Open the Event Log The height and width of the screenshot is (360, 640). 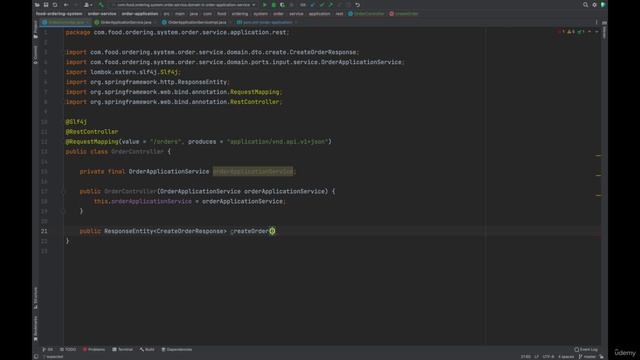click(586, 349)
